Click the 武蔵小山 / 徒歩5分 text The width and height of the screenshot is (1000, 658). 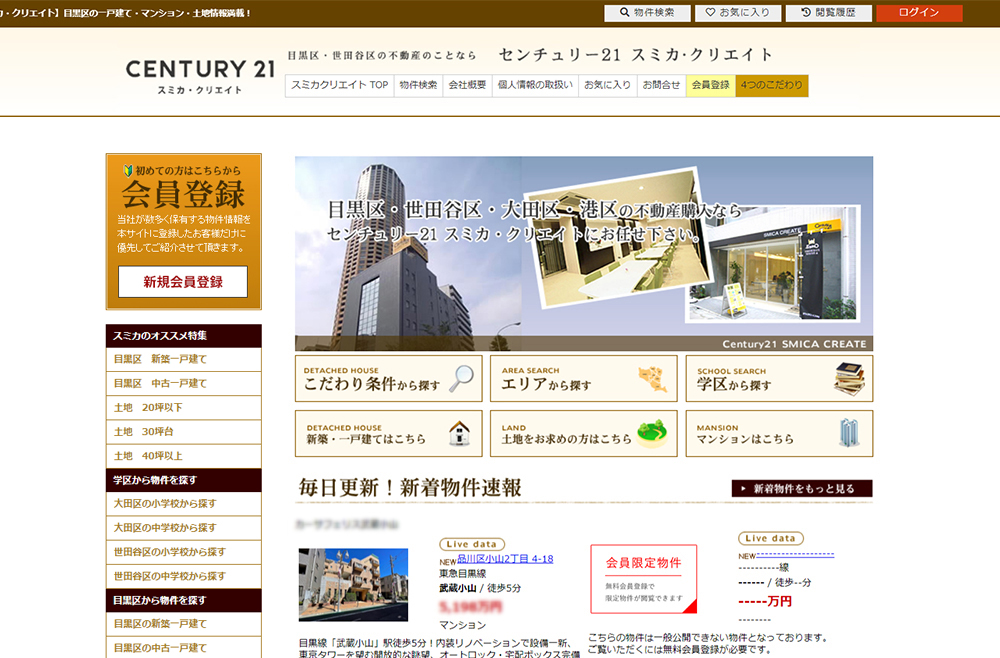click(x=480, y=589)
